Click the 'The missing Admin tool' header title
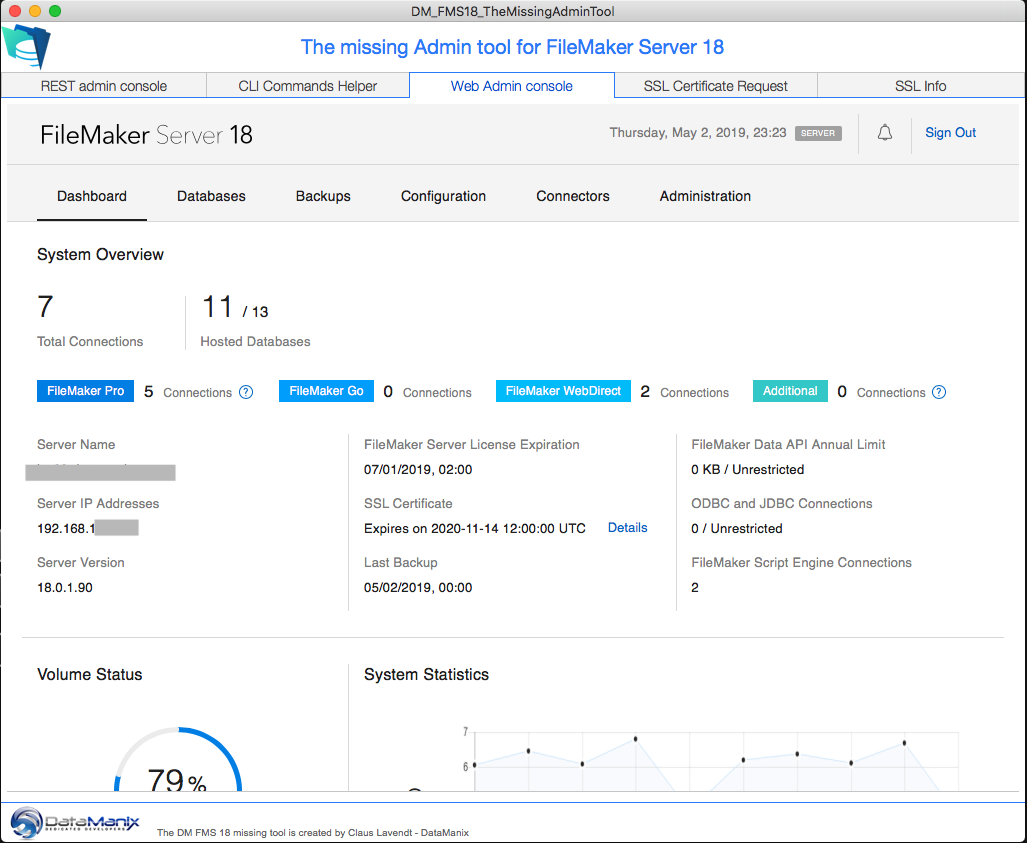 tap(512, 47)
